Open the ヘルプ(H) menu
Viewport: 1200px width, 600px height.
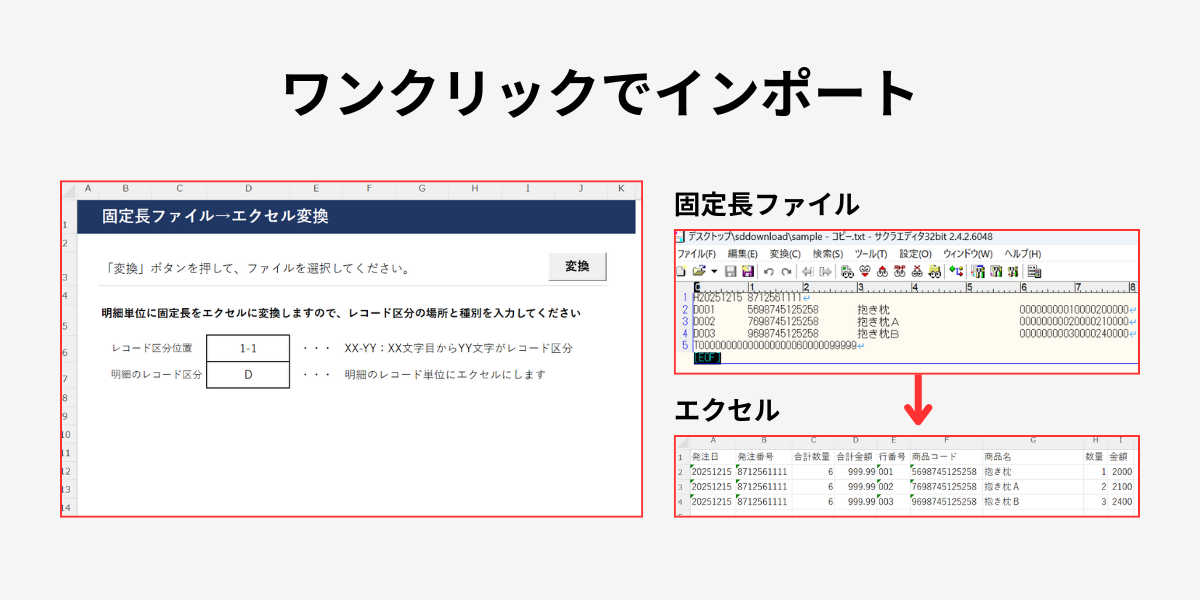(x=1023, y=254)
